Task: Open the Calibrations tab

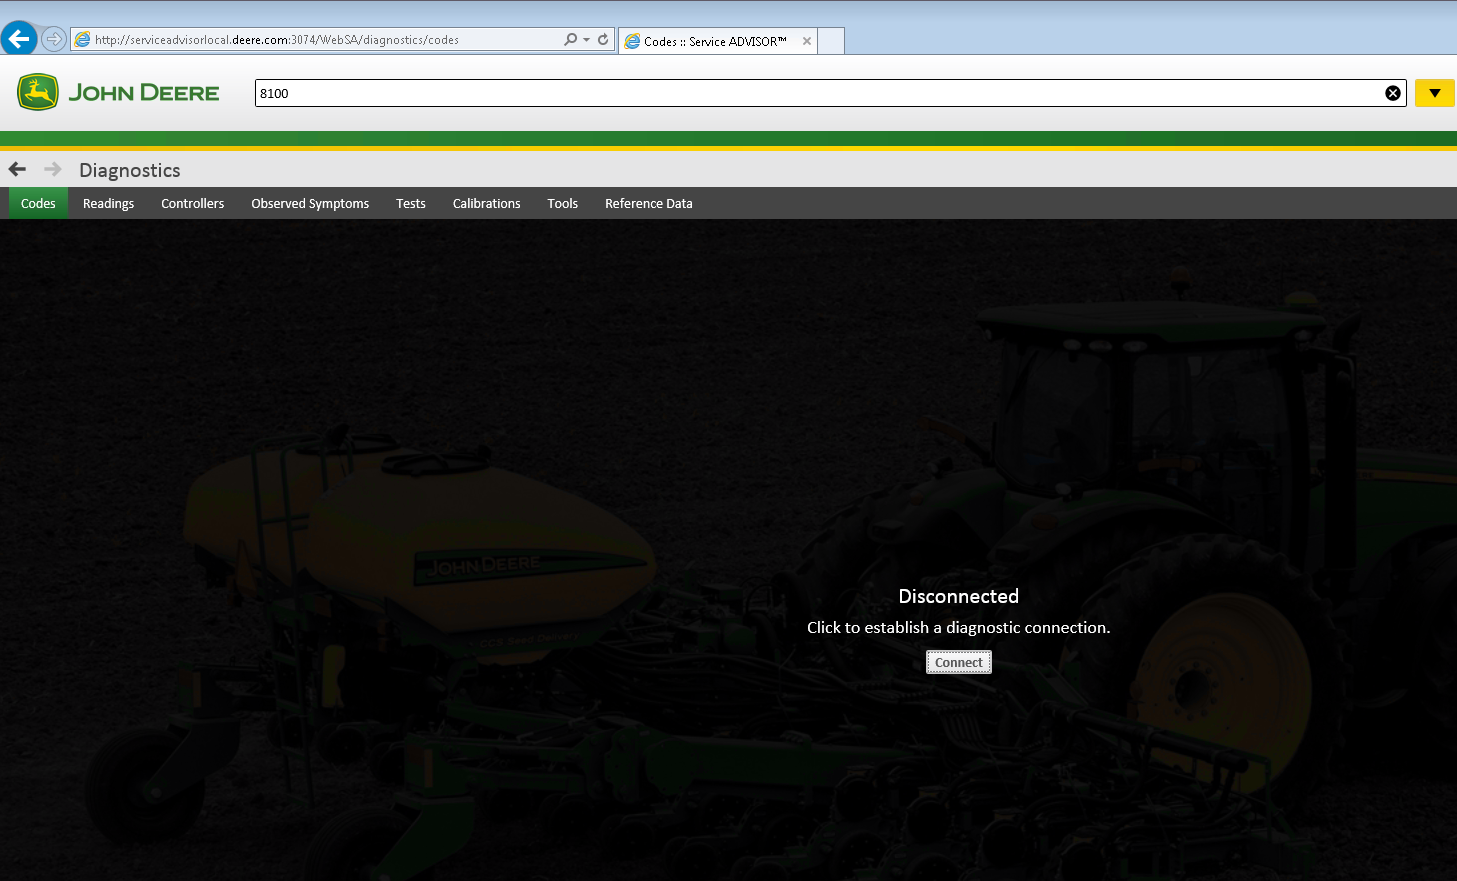Action: [x=487, y=203]
